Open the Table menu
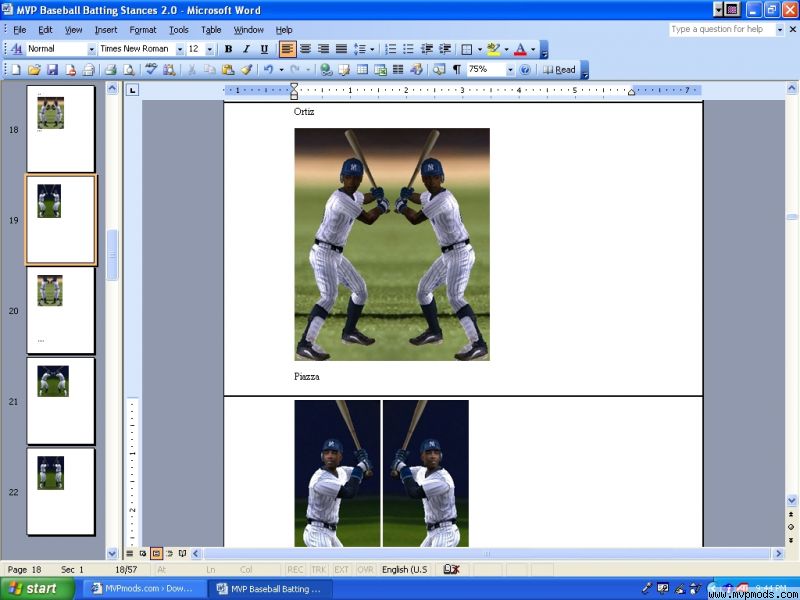800x600 pixels. click(x=211, y=30)
